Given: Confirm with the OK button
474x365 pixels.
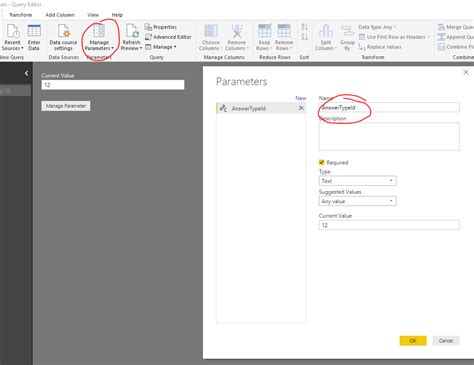Looking at the screenshot, I should [413, 341].
